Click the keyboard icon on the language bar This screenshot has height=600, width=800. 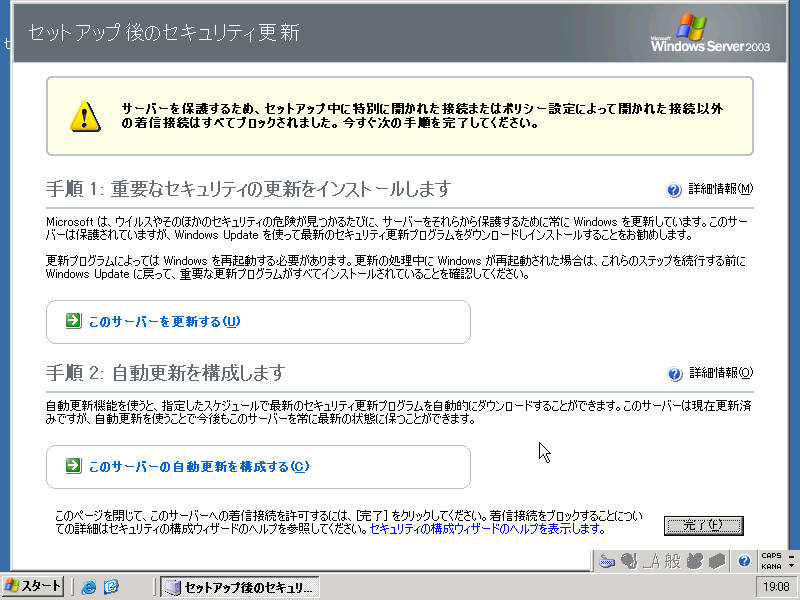(x=606, y=560)
